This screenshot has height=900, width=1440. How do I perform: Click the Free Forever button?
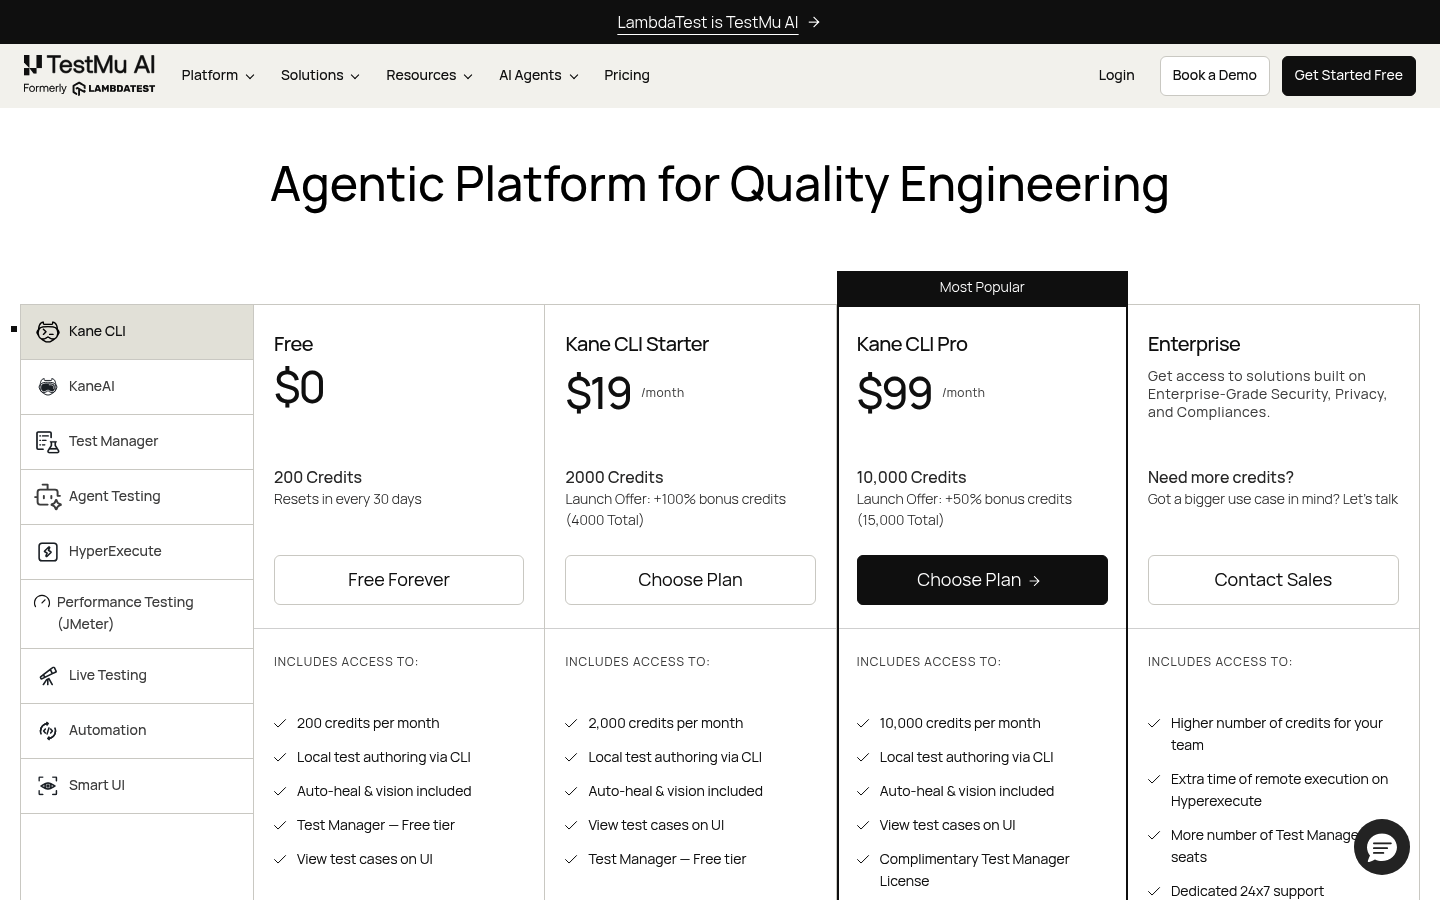pyautogui.click(x=399, y=580)
